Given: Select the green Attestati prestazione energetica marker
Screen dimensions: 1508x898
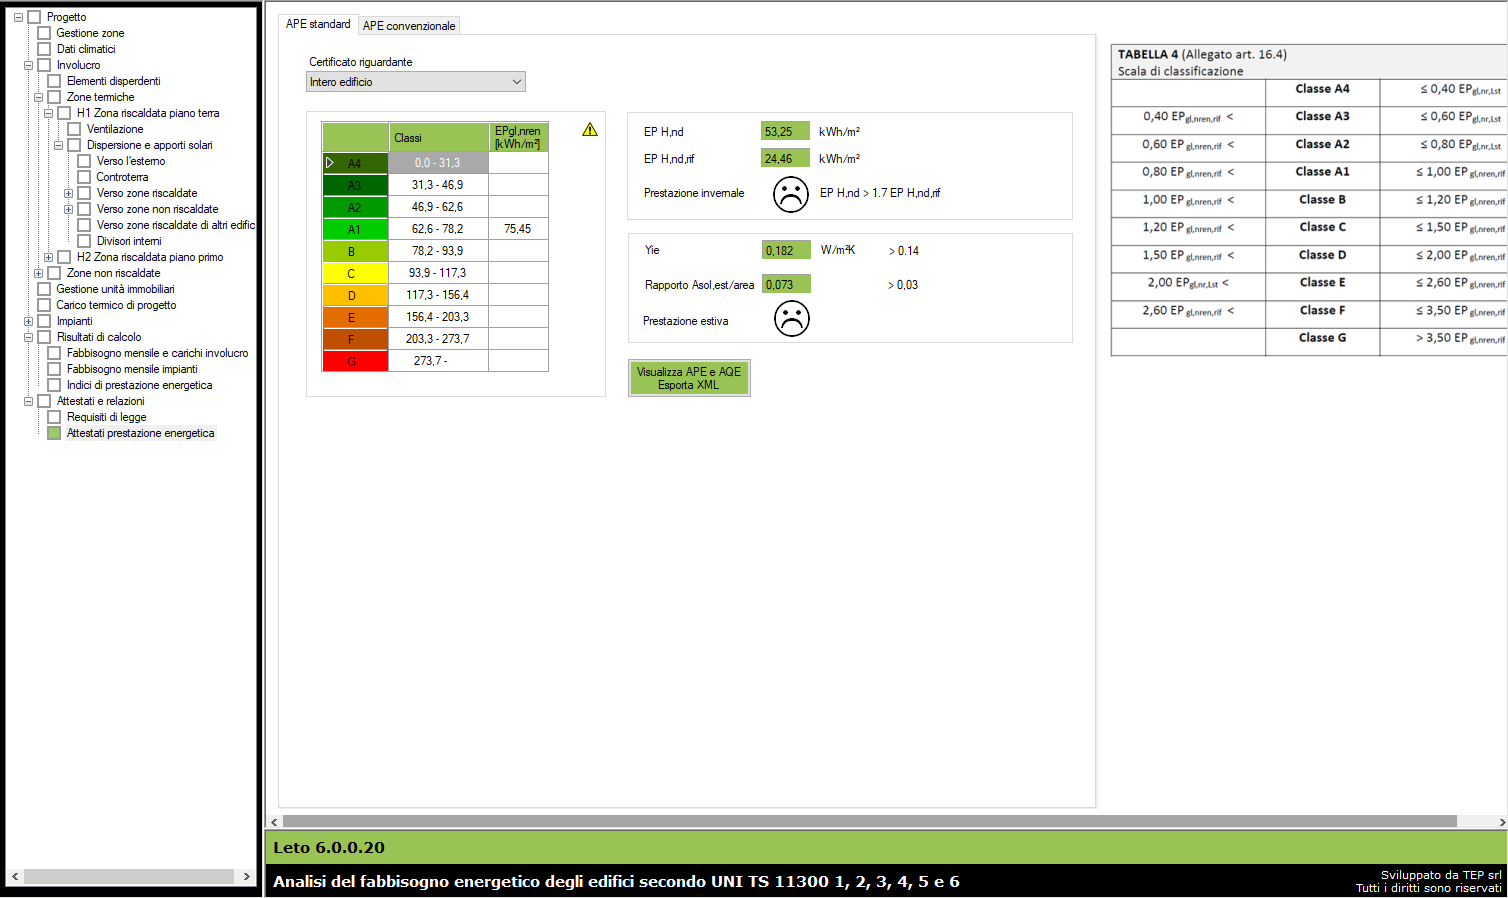Looking at the screenshot, I should tap(54, 433).
